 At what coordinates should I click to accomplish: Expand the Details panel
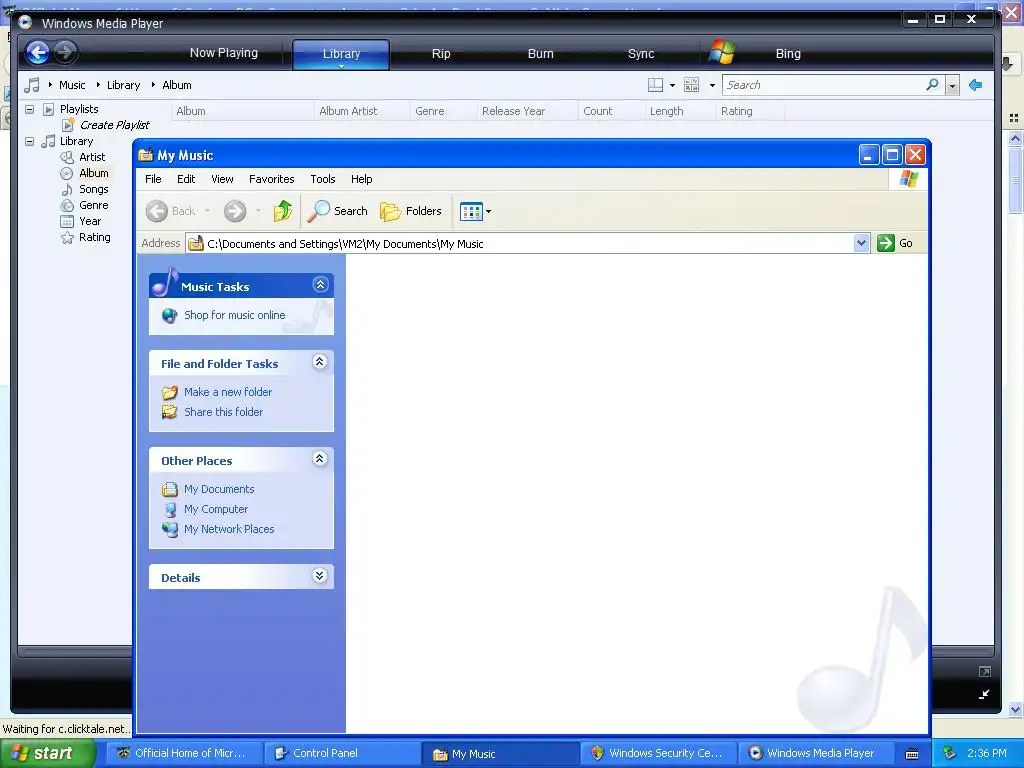tap(319, 575)
